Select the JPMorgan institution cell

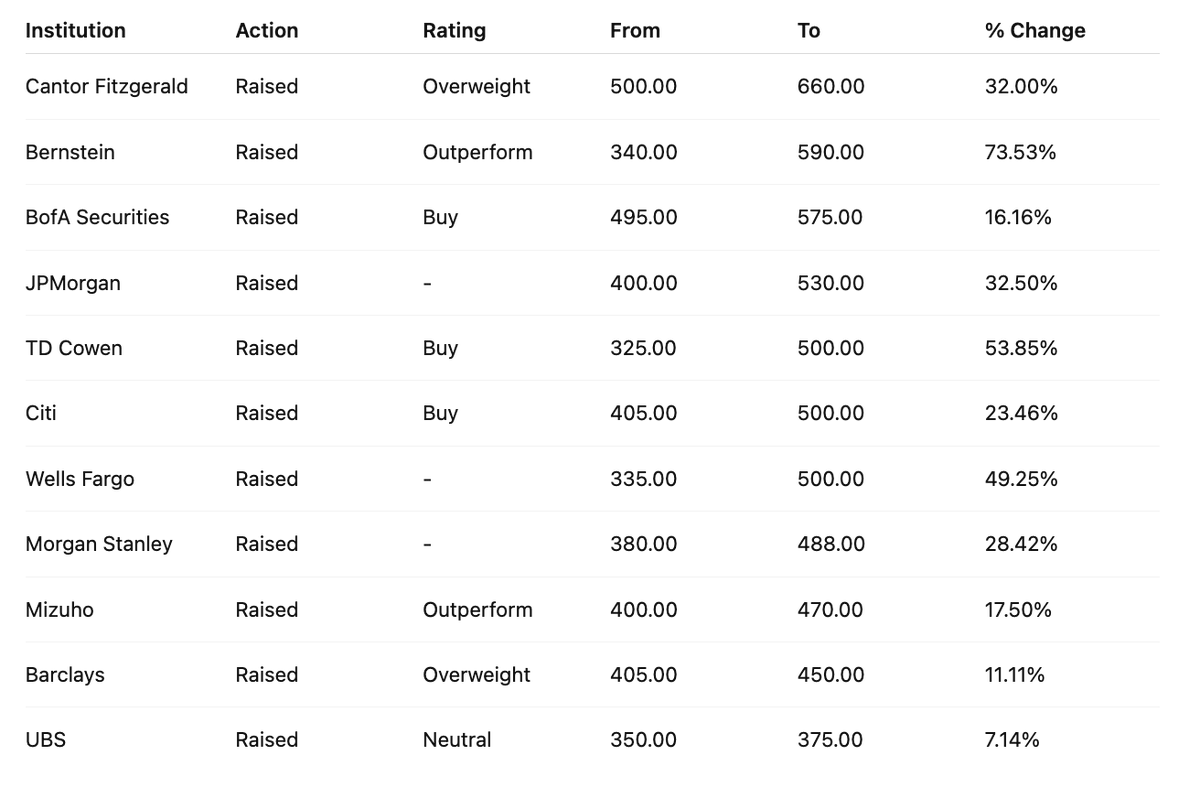[x=73, y=283]
